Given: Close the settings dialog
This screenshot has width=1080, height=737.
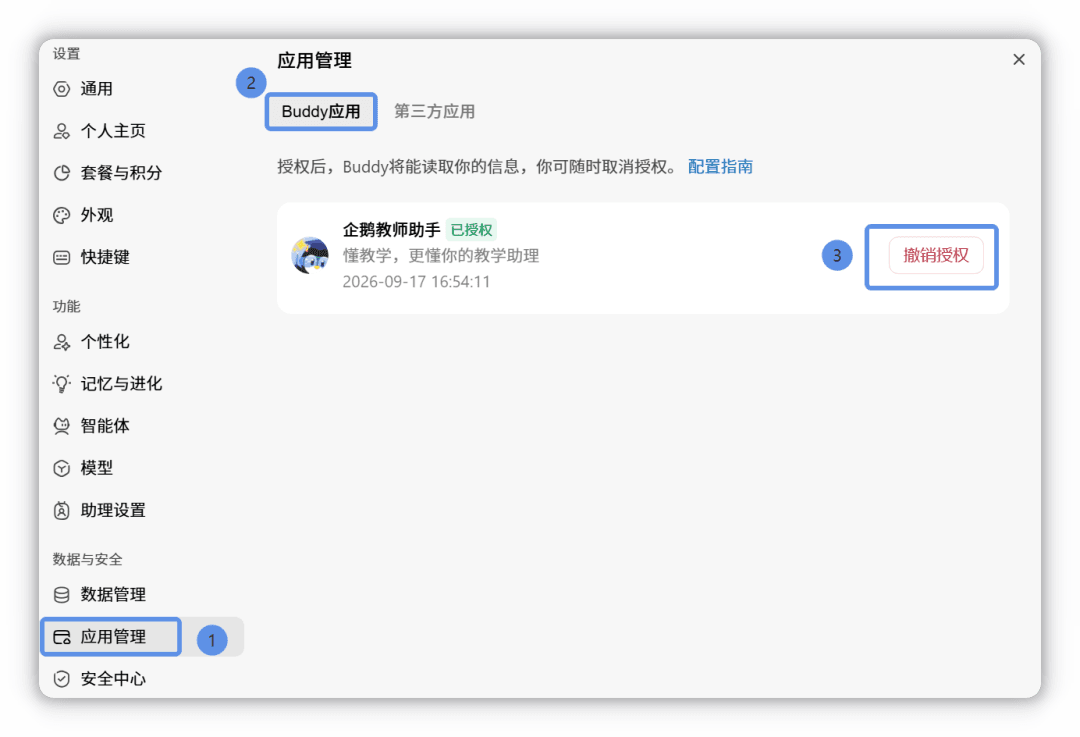Looking at the screenshot, I should [1019, 60].
